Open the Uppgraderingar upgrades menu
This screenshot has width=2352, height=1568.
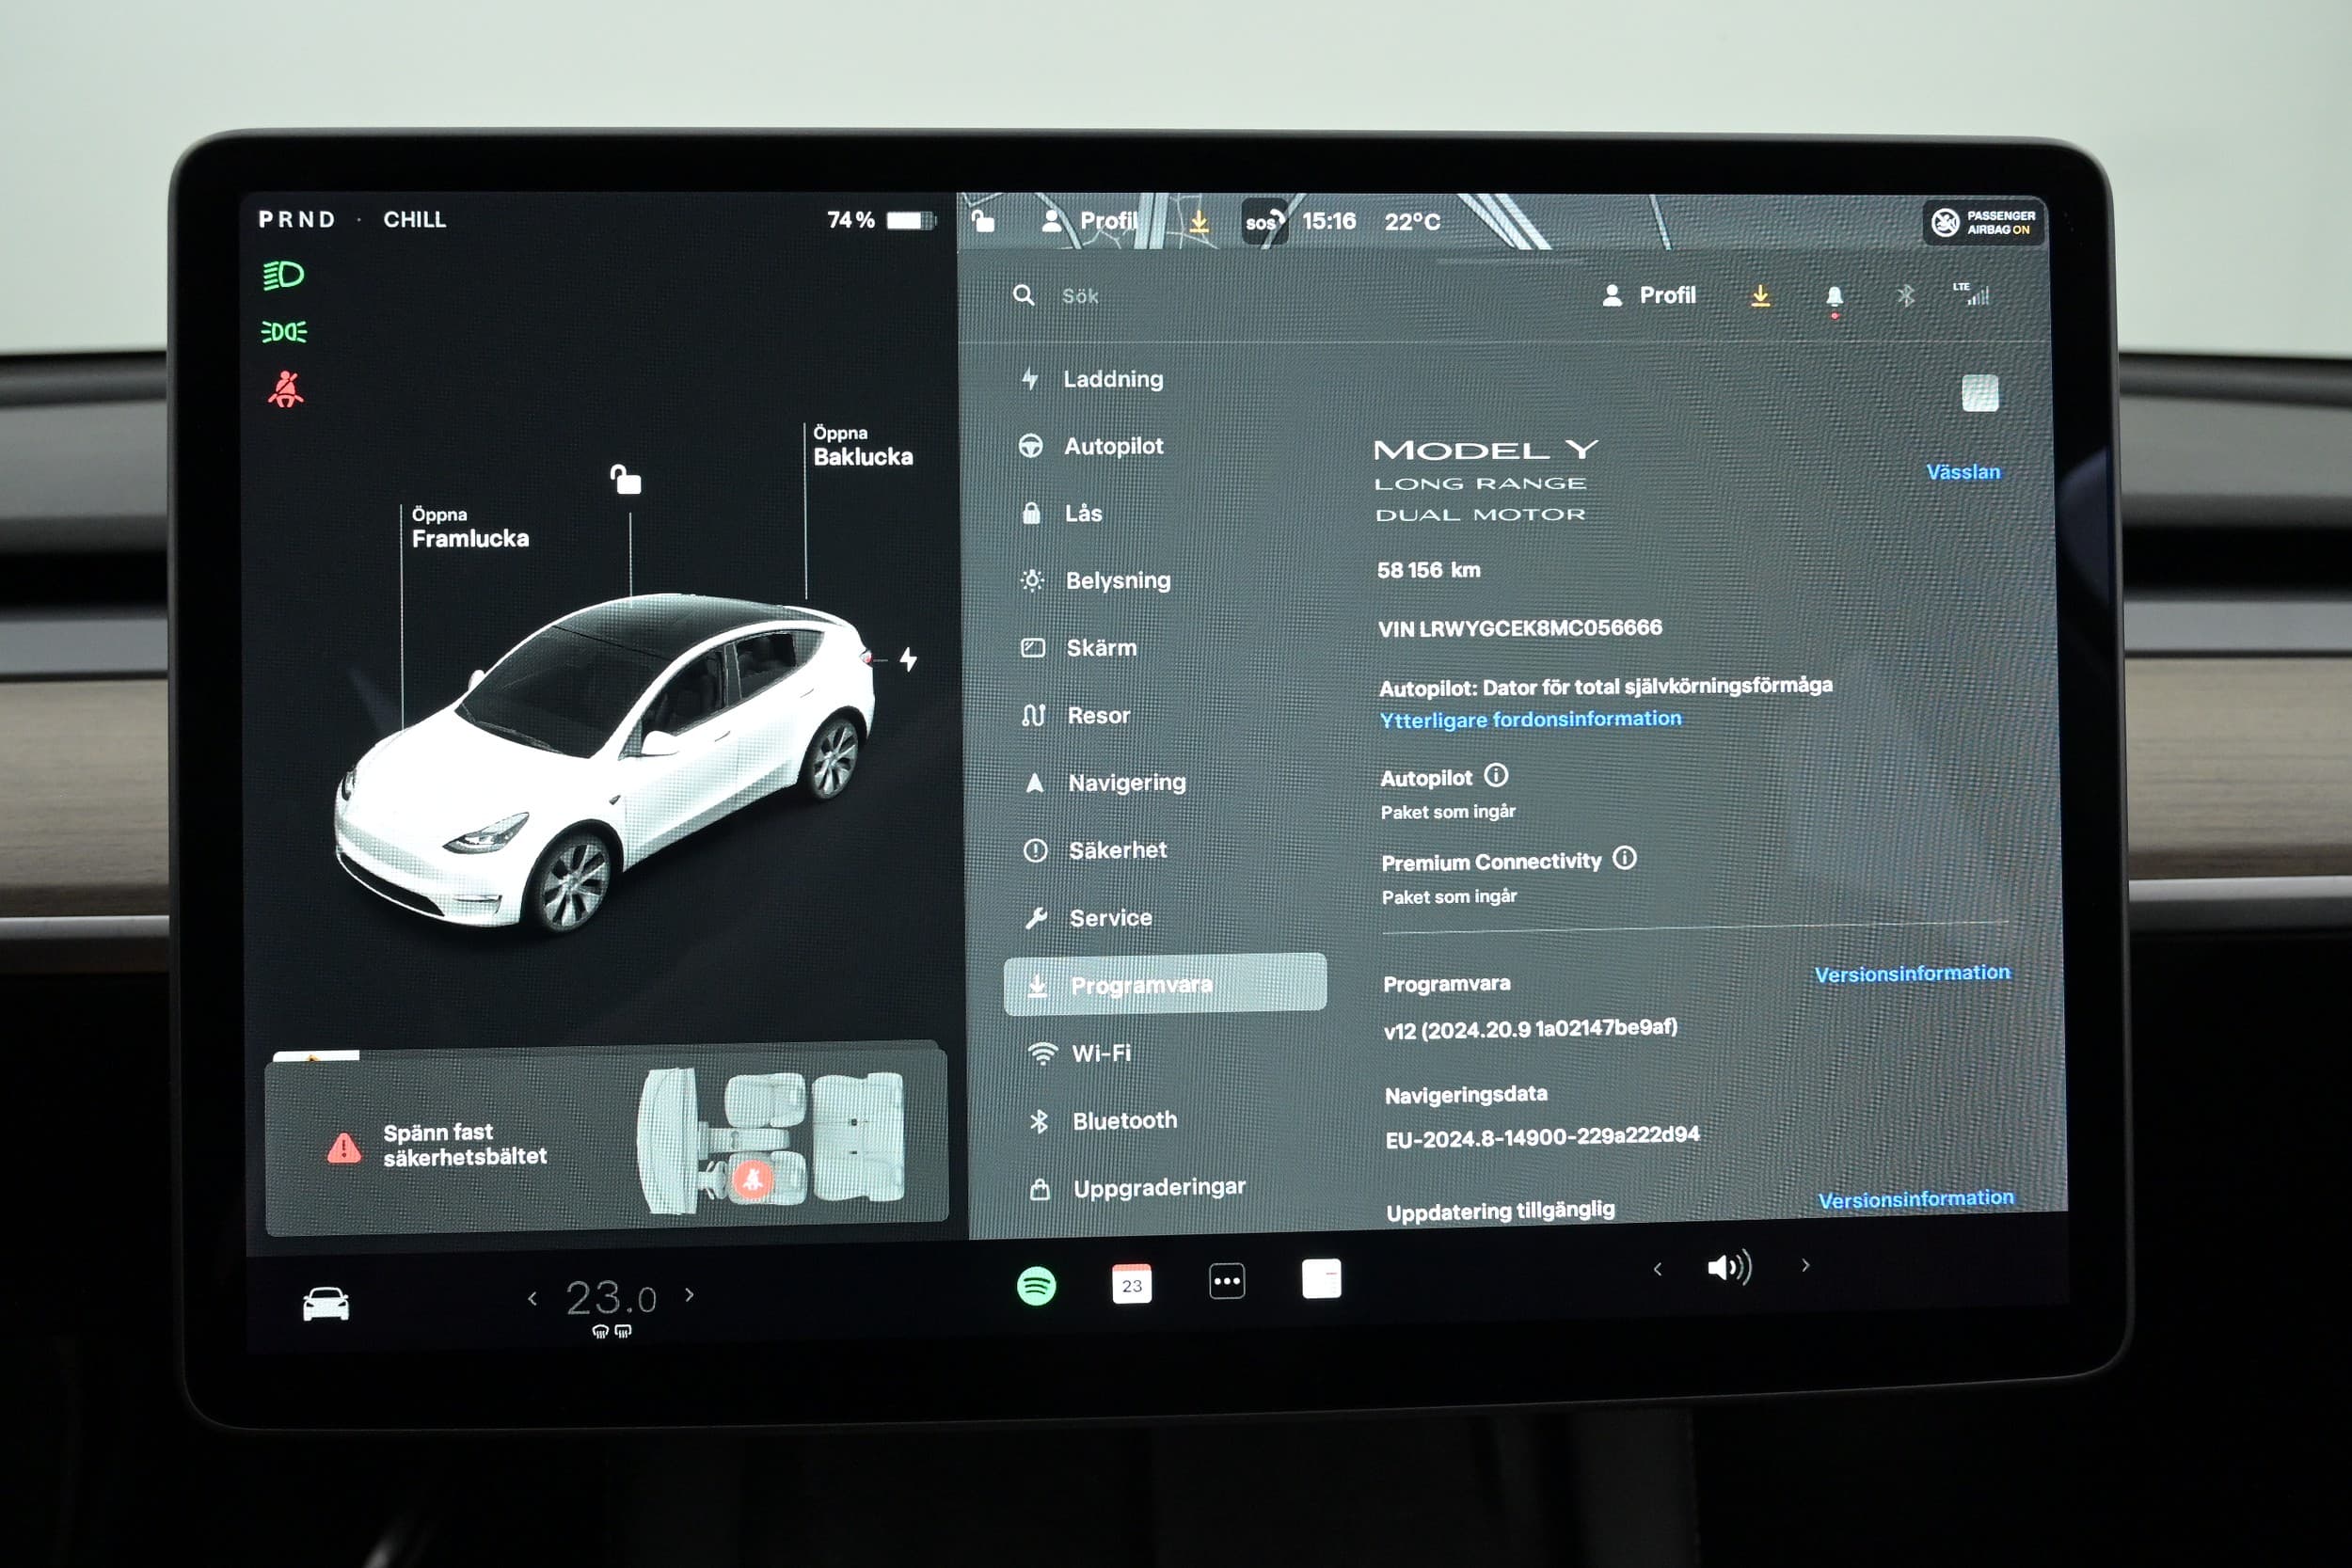click(1138, 1188)
